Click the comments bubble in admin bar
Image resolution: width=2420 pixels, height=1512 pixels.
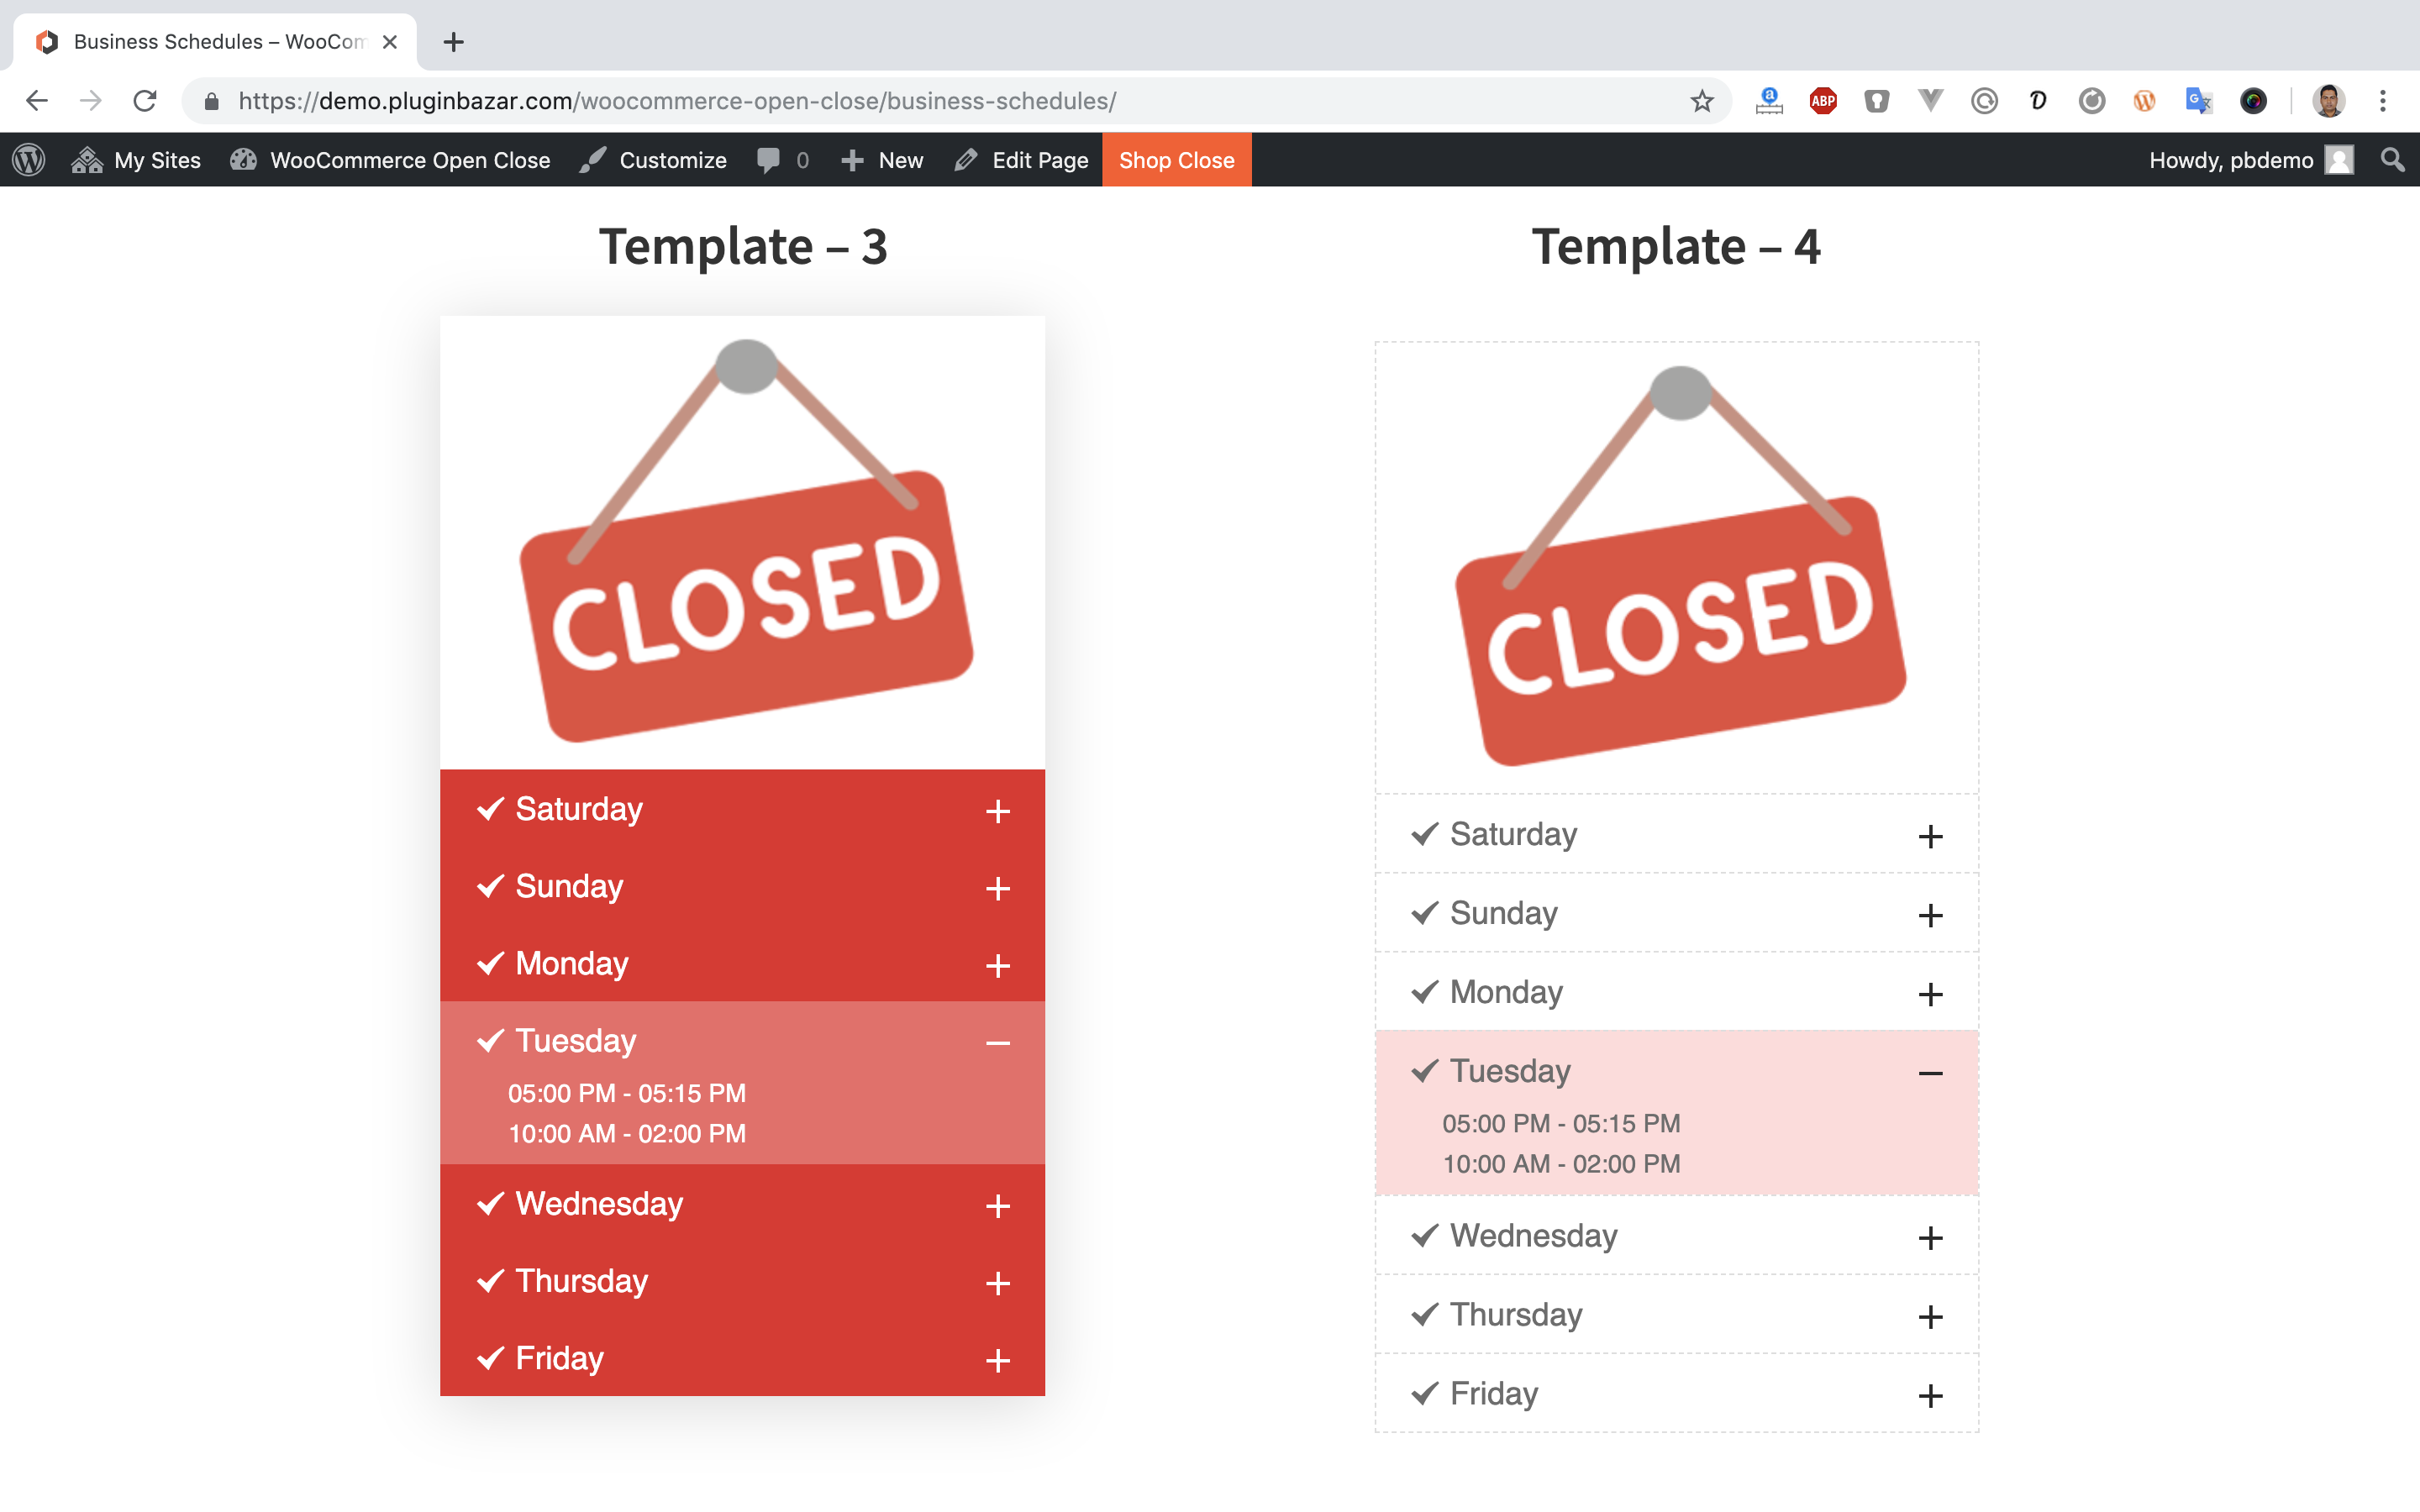pyautogui.click(x=768, y=160)
